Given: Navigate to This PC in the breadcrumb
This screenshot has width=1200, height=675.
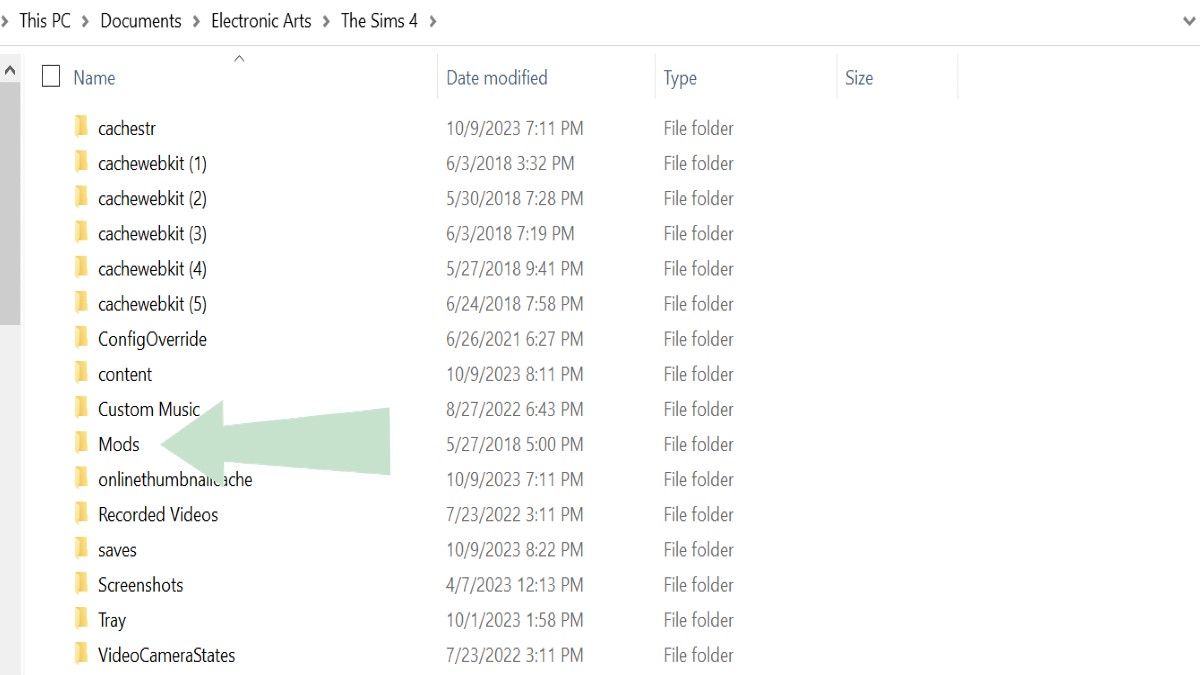Looking at the screenshot, I should (x=45, y=20).
